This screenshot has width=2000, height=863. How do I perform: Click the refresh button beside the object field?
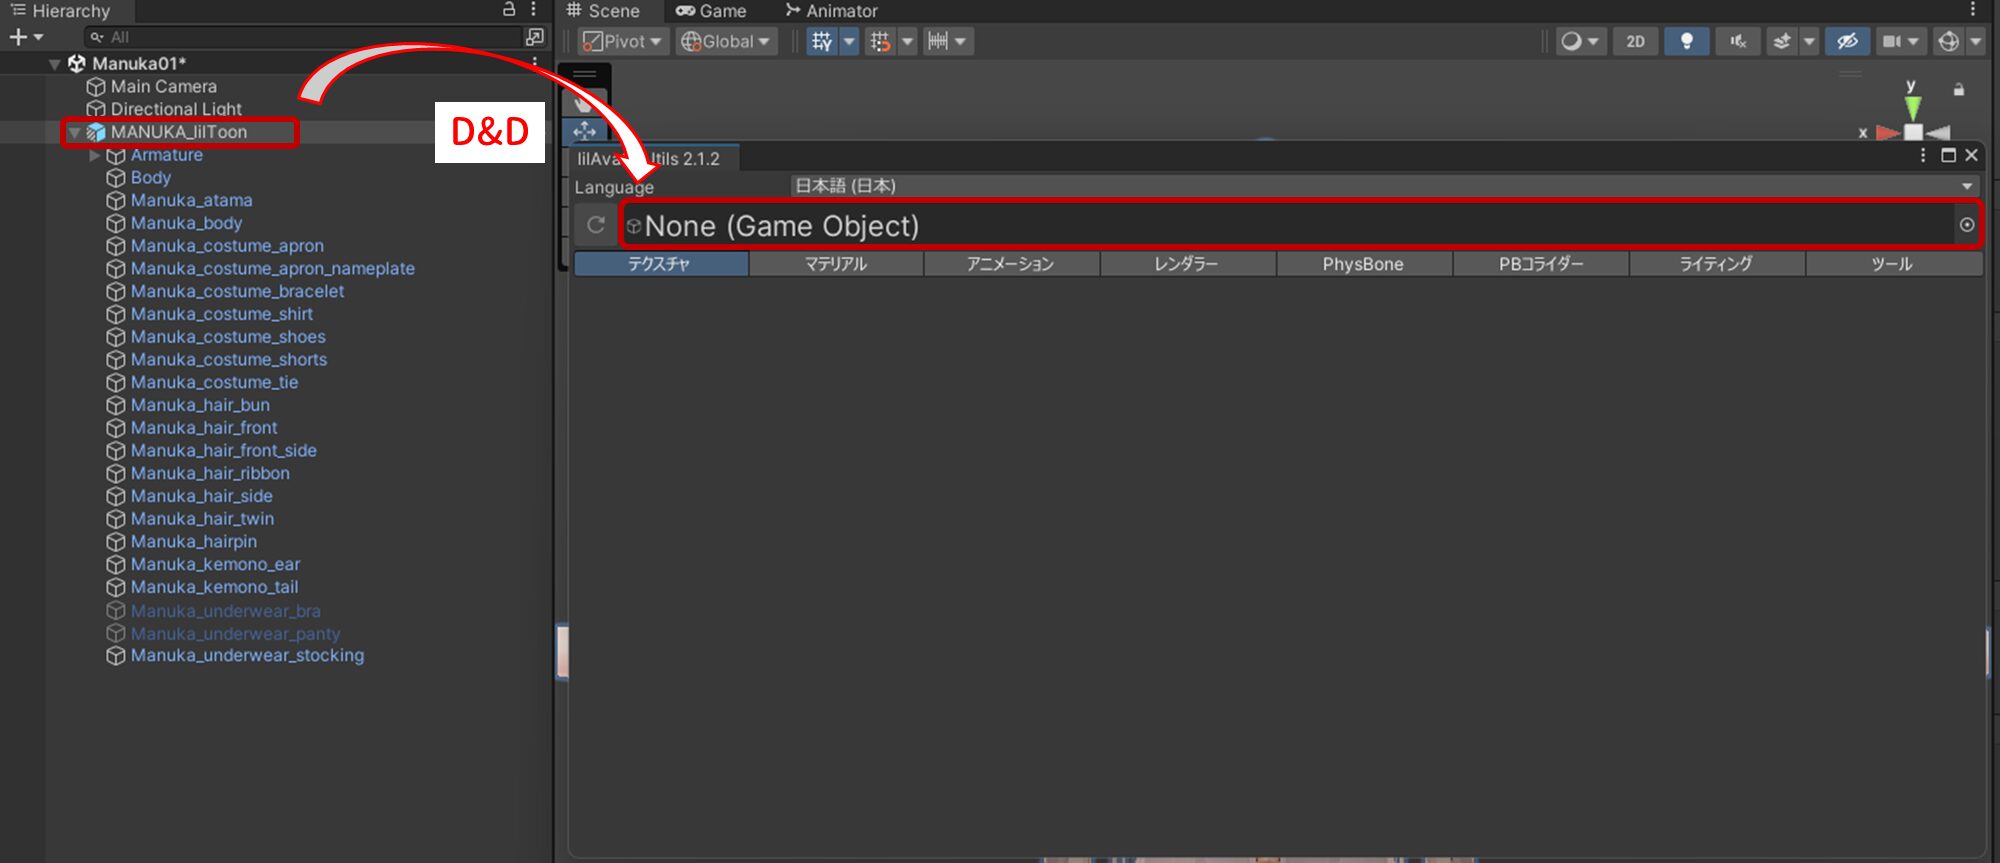pos(596,225)
